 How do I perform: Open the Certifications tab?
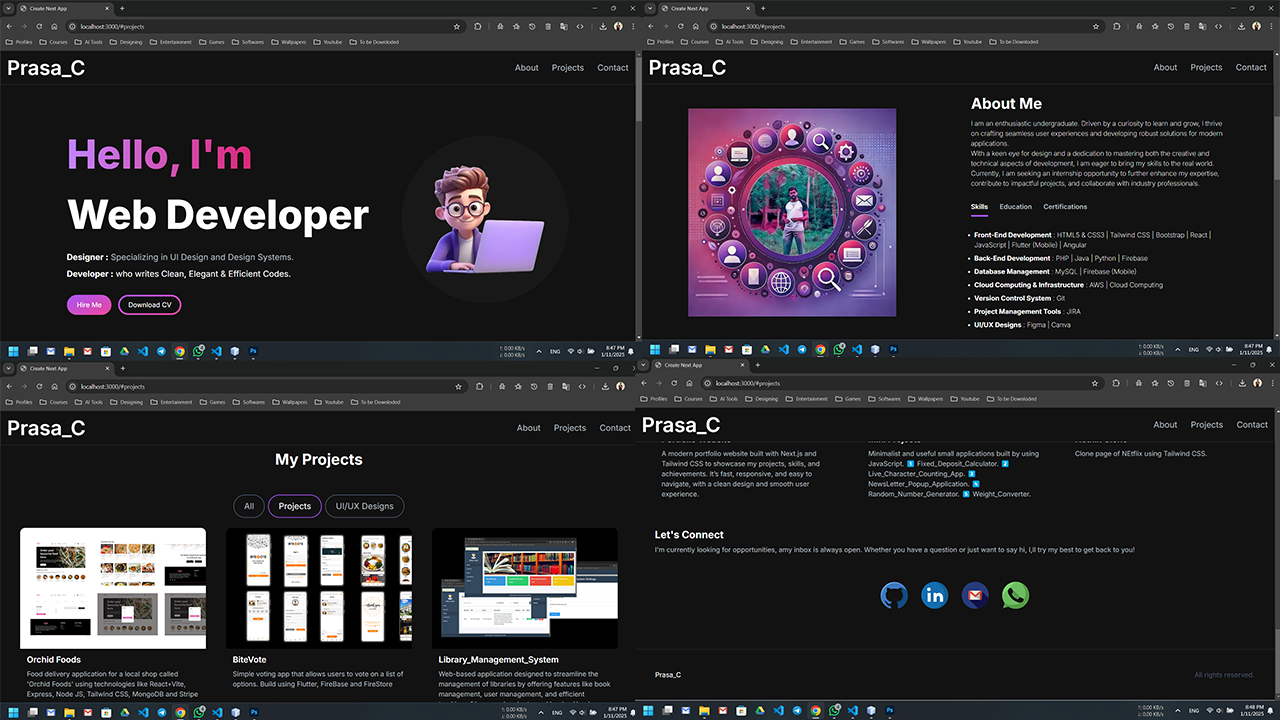1064,207
